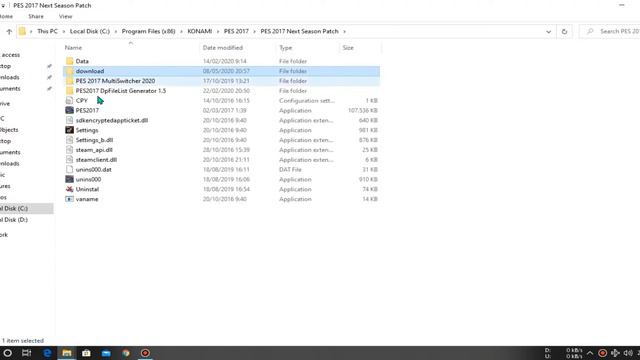Open Task View on taskbar

point(27,353)
